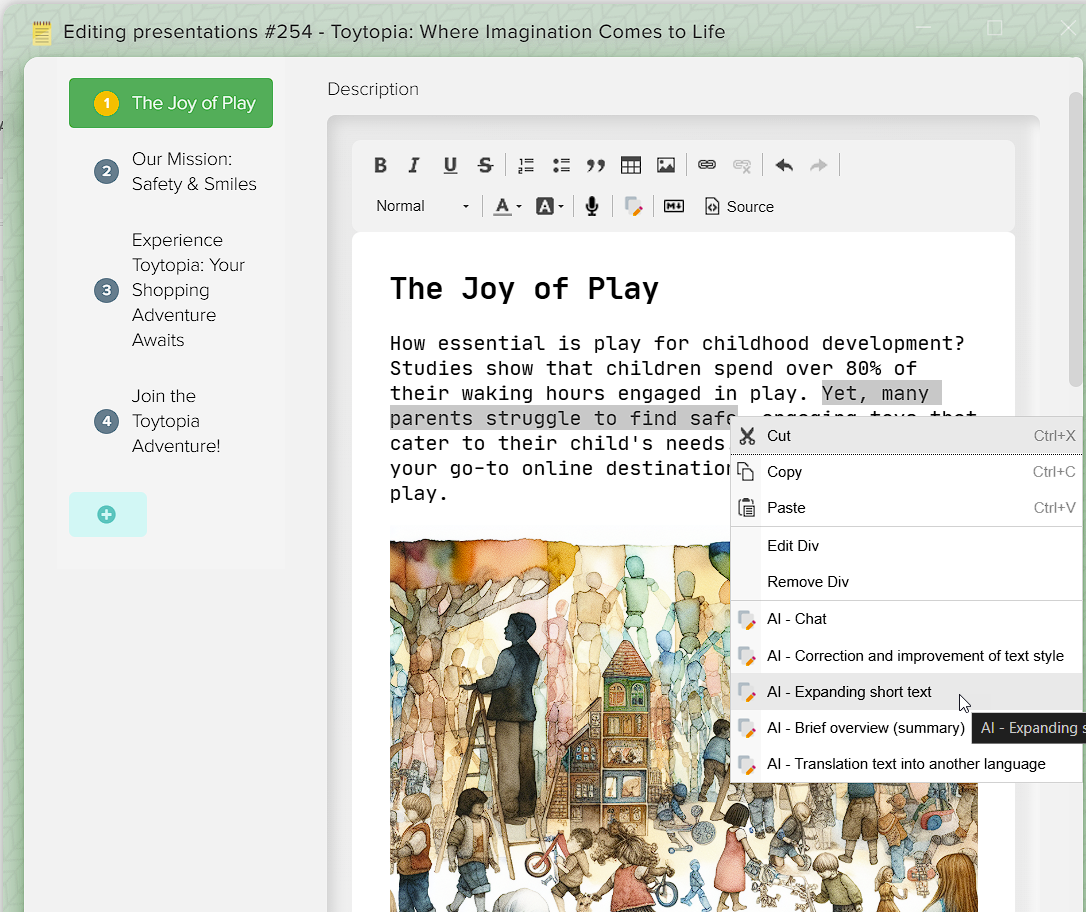The image size is (1086, 912).
Task: Choose Cut from context menu
Action: coord(907,436)
